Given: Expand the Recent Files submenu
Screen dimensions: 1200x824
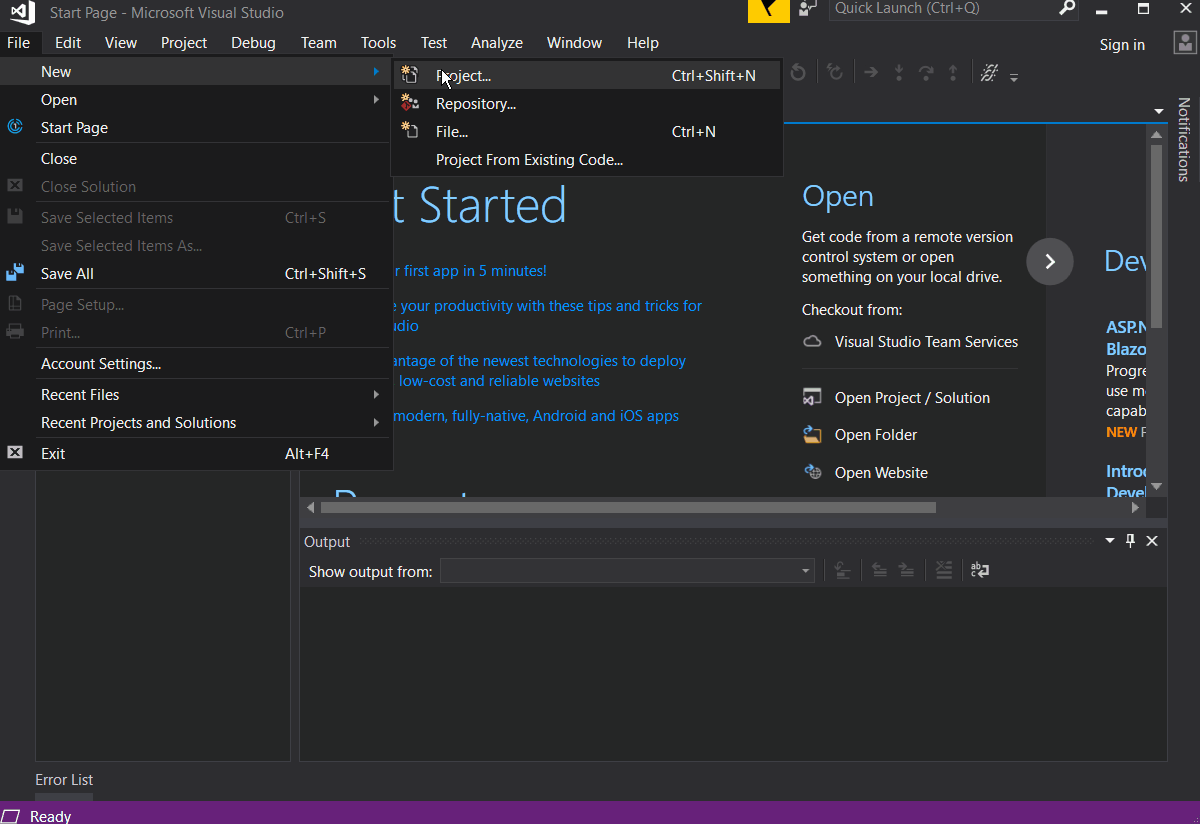Looking at the screenshot, I should (x=376, y=394).
